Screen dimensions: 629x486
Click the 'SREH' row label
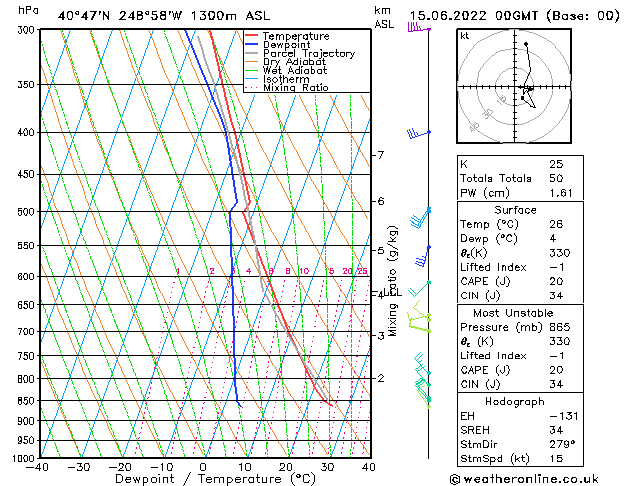(x=475, y=430)
